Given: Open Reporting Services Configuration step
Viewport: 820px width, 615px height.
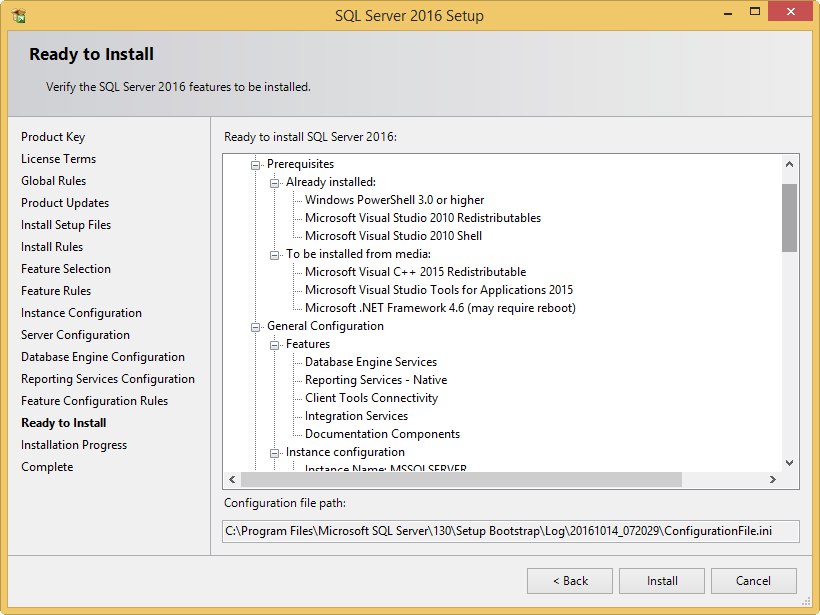Looking at the screenshot, I should (x=108, y=379).
